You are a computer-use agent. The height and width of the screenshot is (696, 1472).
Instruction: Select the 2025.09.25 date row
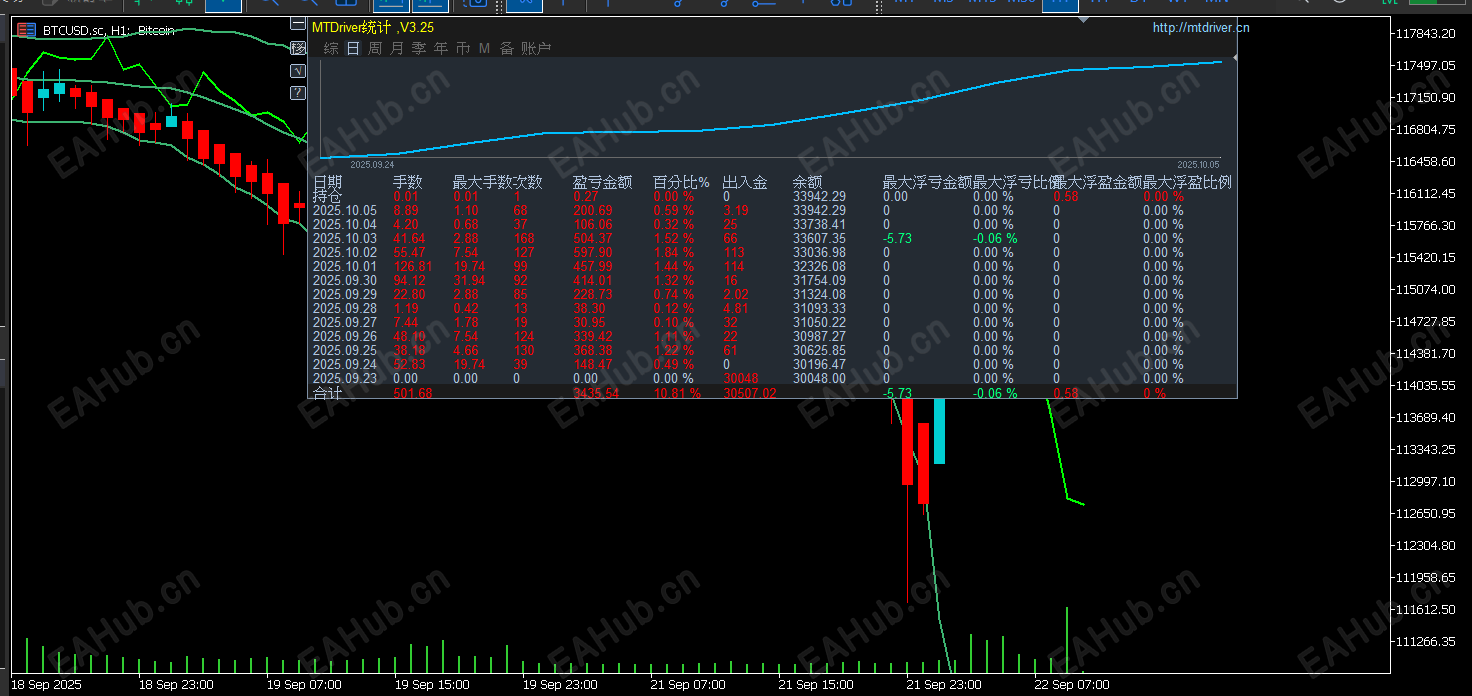(344, 350)
